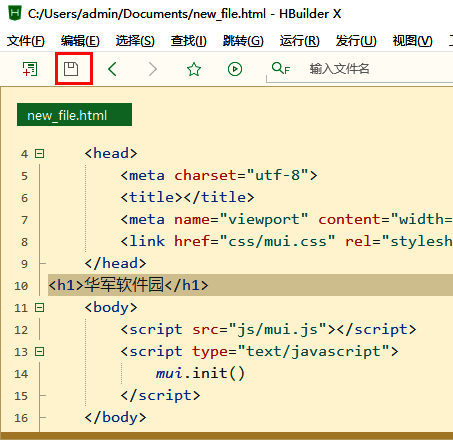Open the 选择(S) menu

coord(135,41)
